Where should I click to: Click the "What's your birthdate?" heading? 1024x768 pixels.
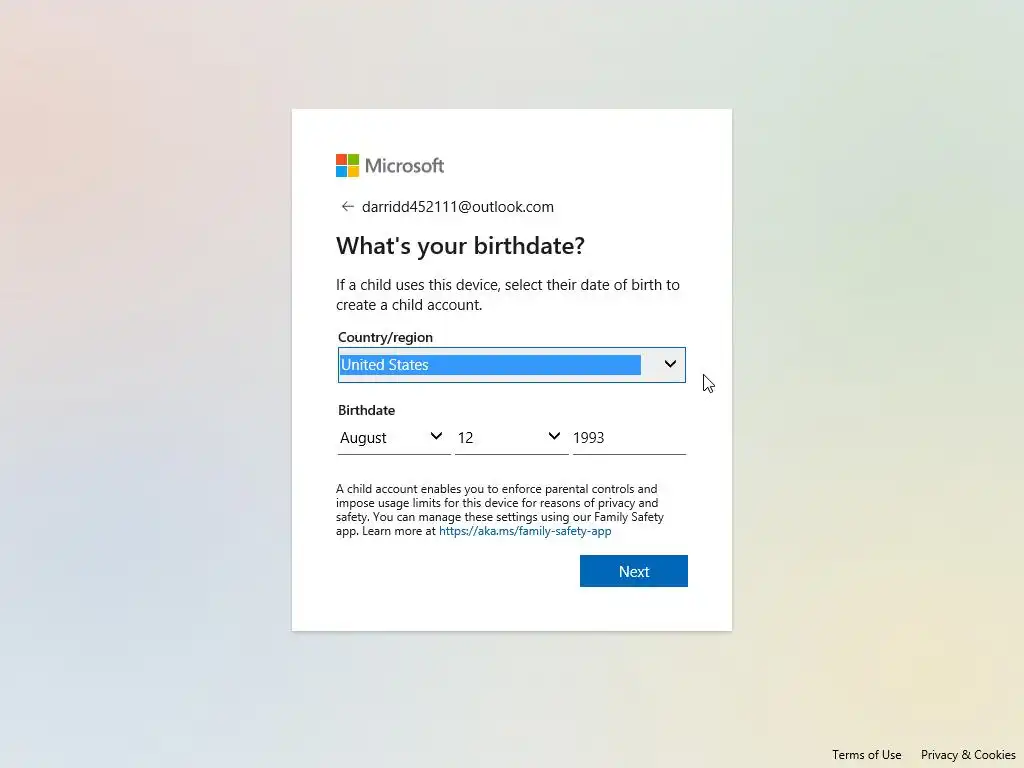[x=460, y=246]
